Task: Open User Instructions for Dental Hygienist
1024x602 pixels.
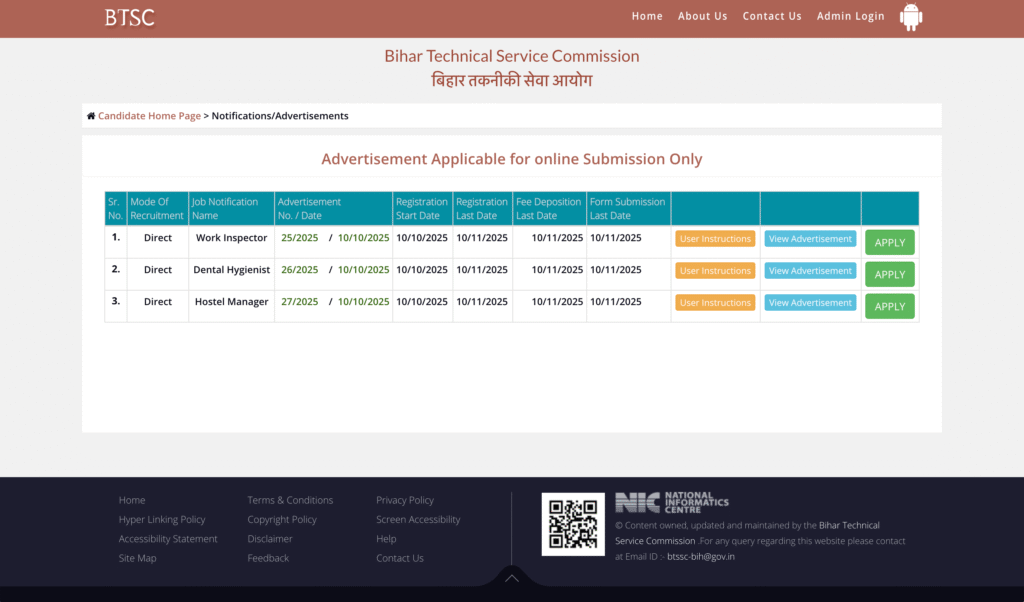Action: coord(715,271)
